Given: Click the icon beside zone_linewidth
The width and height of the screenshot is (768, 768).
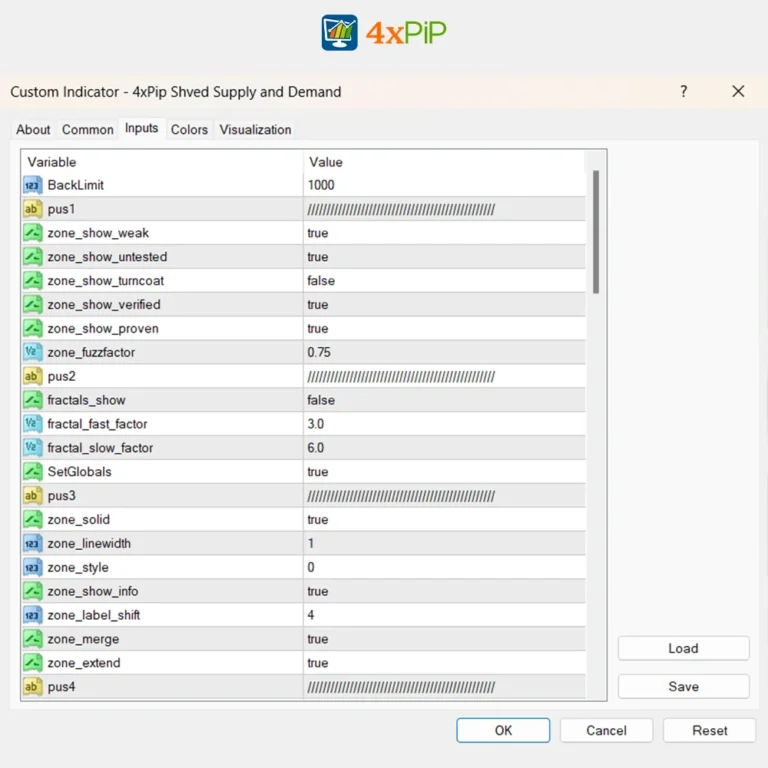Looking at the screenshot, I should pyautogui.click(x=33, y=543).
